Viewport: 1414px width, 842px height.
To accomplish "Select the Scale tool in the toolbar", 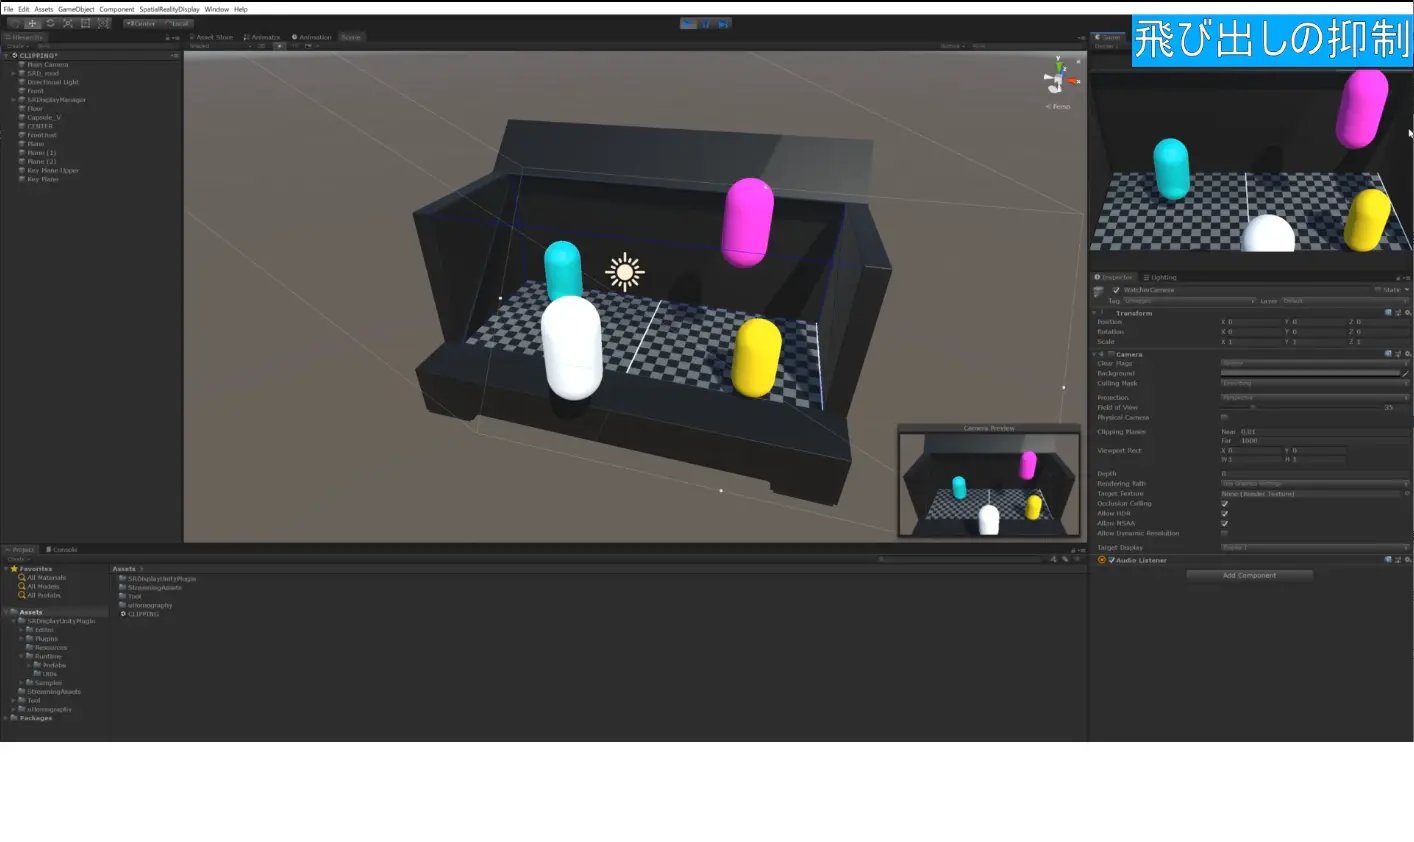I will [x=68, y=22].
